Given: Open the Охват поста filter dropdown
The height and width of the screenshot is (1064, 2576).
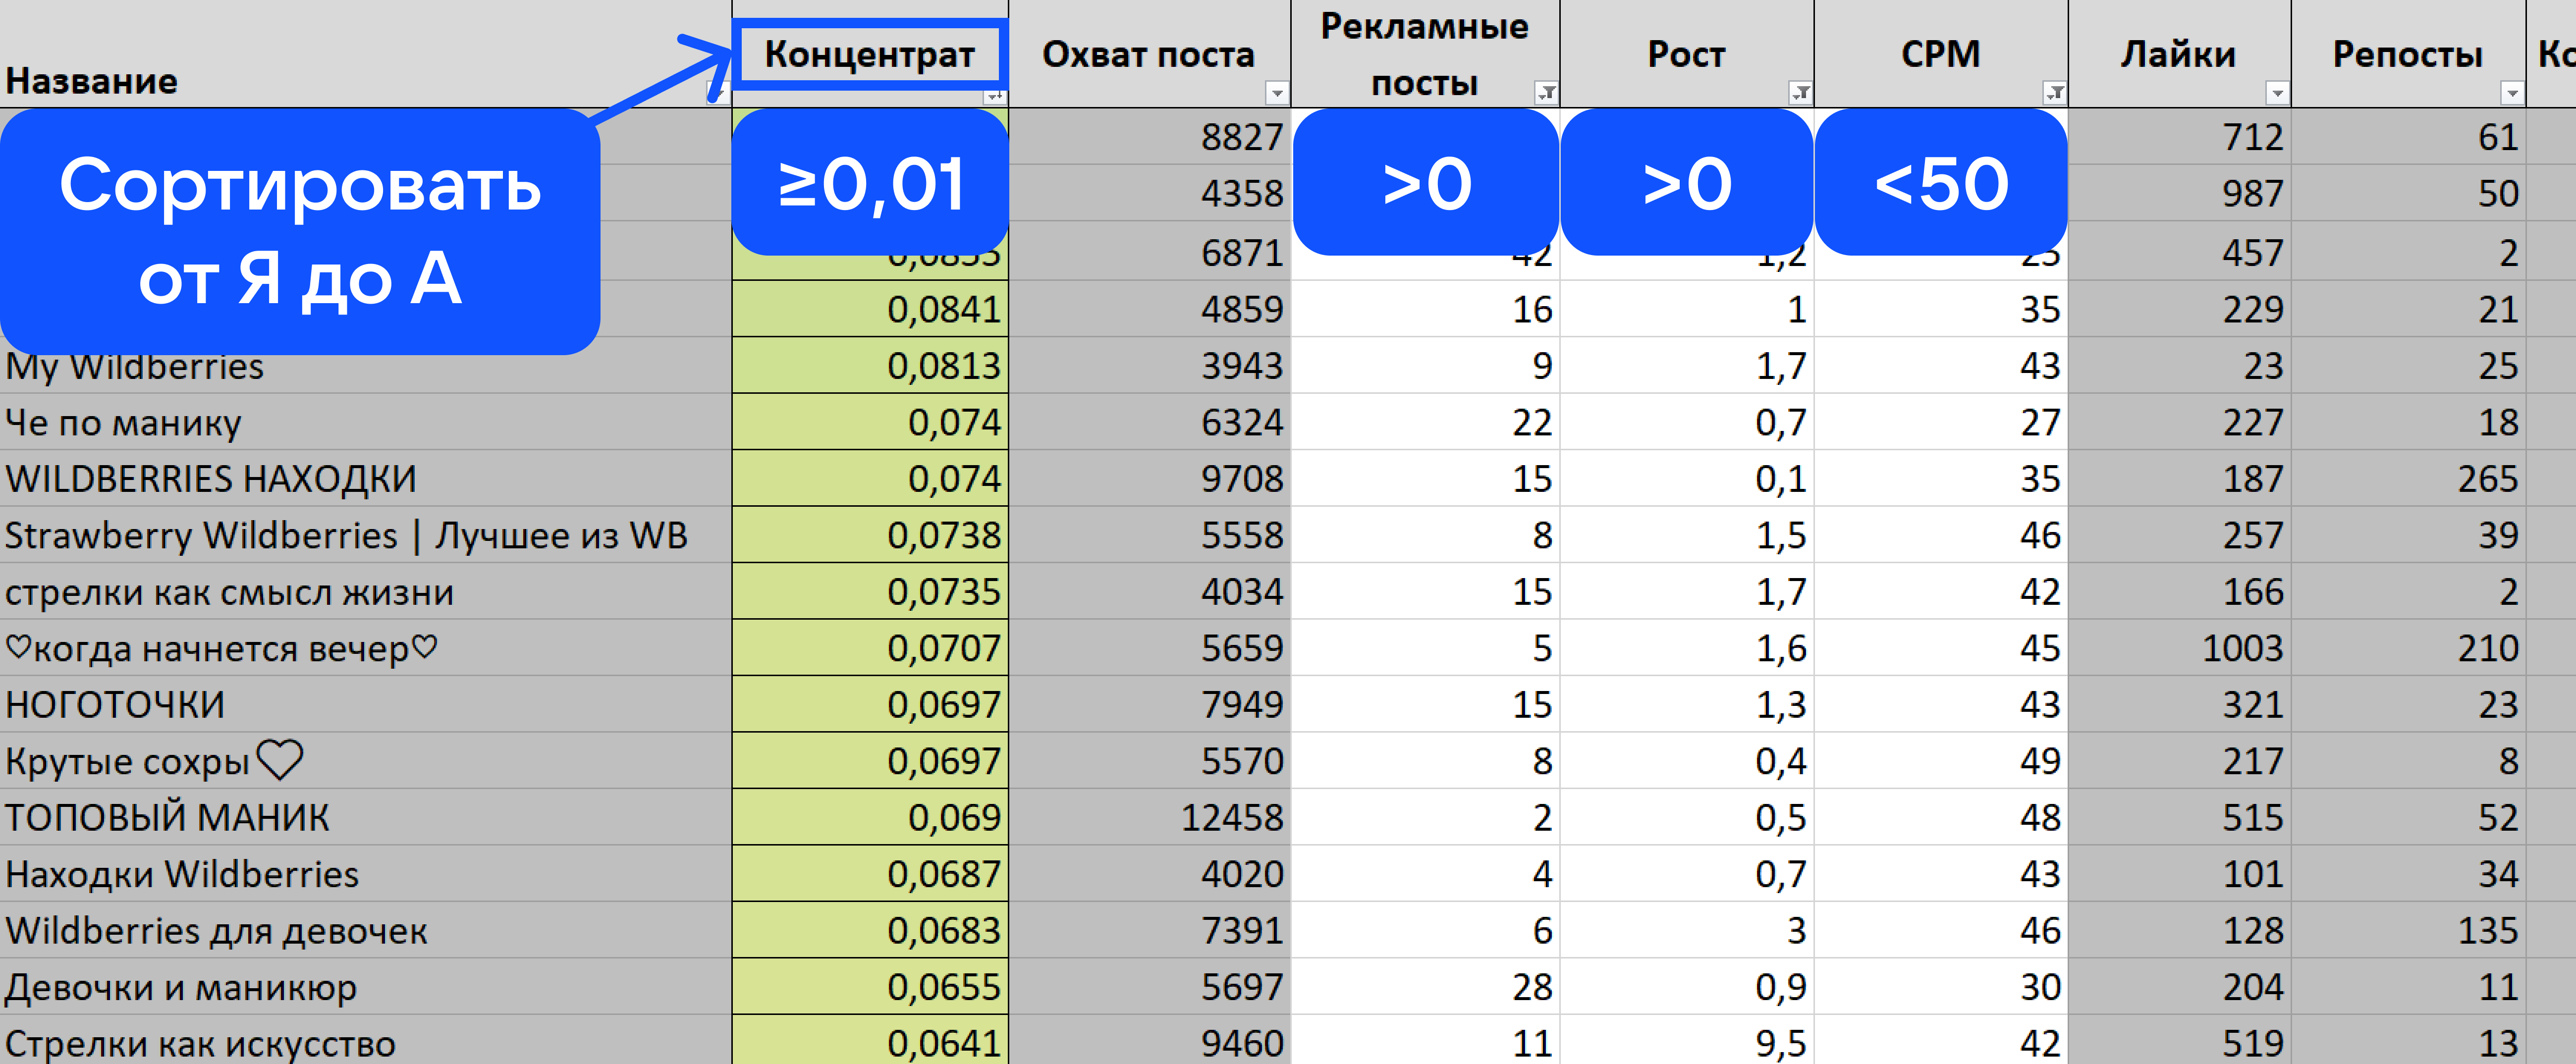Looking at the screenshot, I should (1276, 94).
